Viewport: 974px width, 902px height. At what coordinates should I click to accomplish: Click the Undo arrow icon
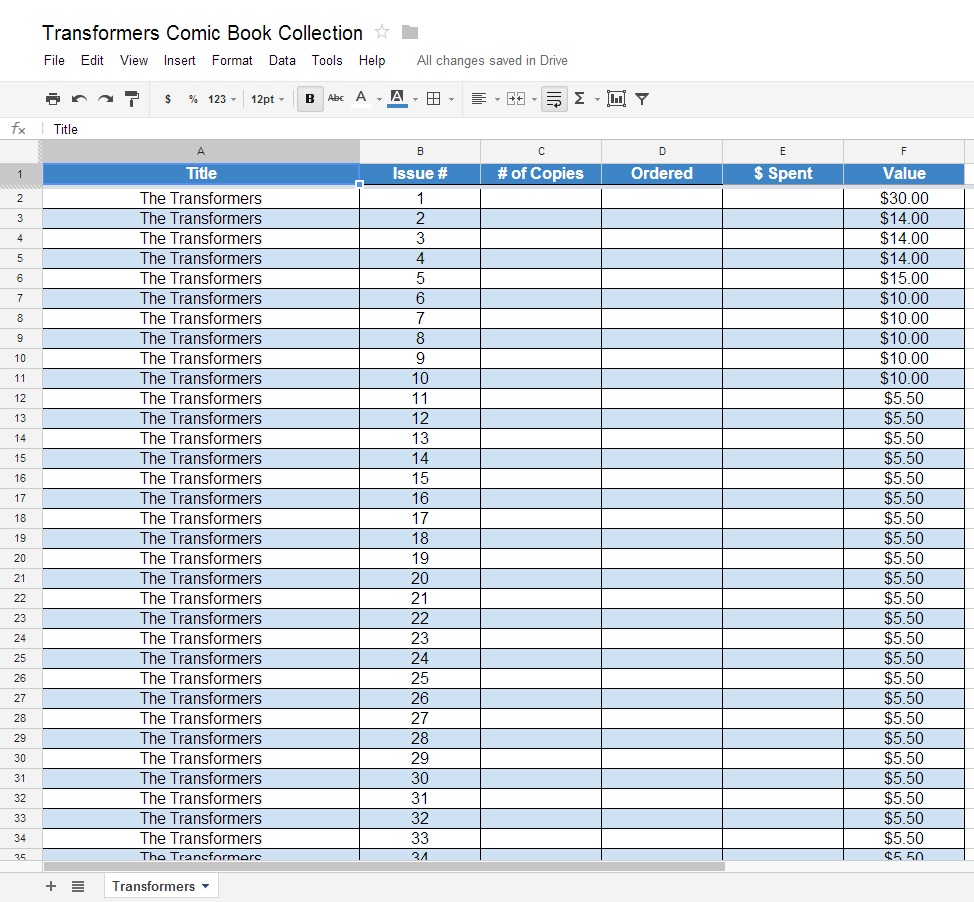[79, 99]
